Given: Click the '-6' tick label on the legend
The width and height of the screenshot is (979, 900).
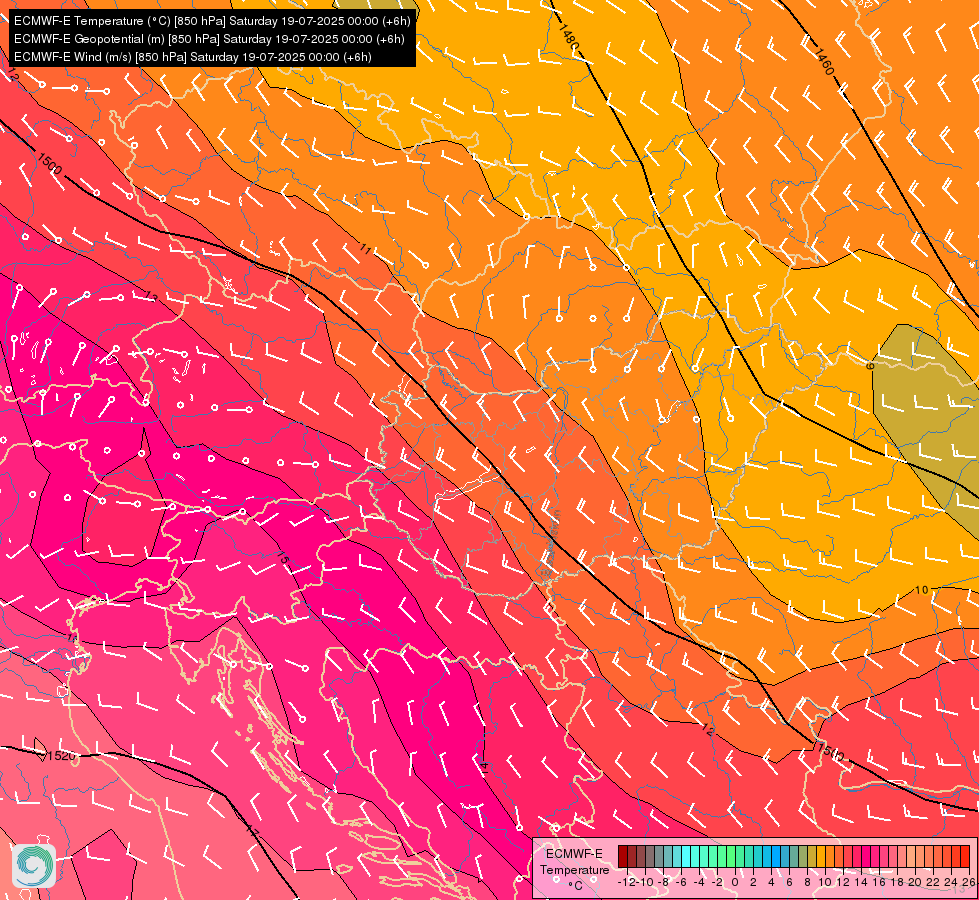Looking at the screenshot, I should [x=681, y=883].
